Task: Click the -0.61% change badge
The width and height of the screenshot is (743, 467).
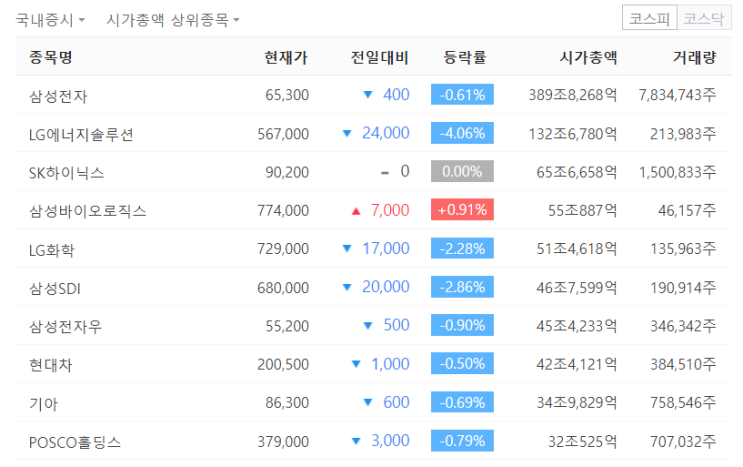Action: coord(462,94)
